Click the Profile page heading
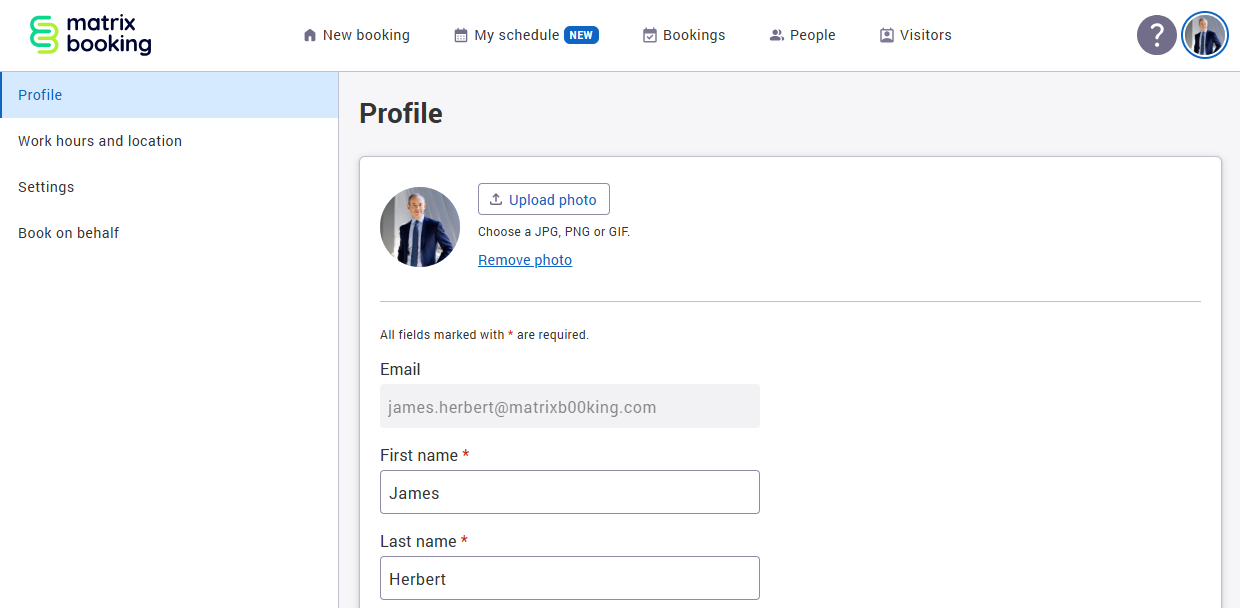This screenshot has width=1240, height=608. [401, 113]
